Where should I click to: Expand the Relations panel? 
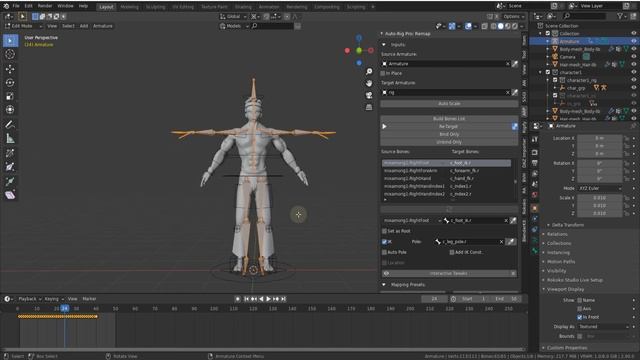click(x=557, y=234)
